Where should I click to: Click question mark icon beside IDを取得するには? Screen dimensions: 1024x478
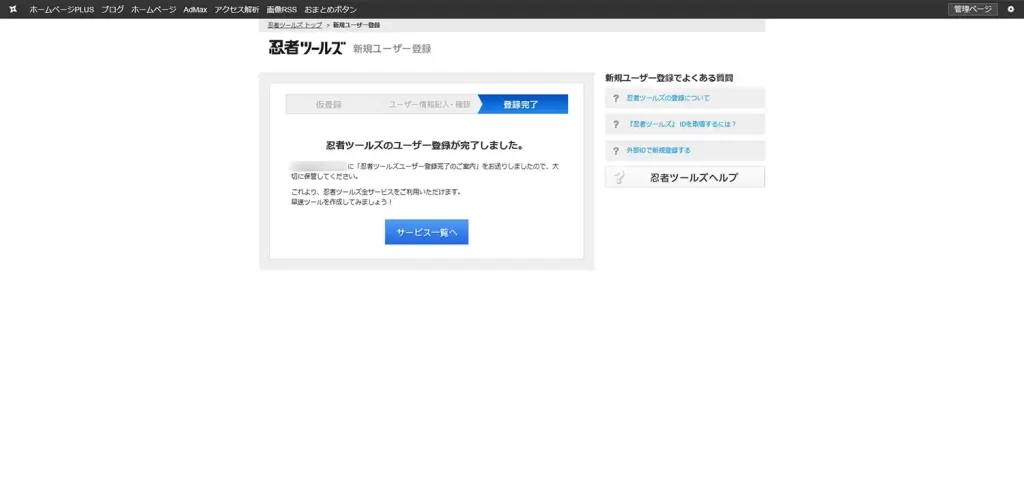pyautogui.click(x=616, y=124)
